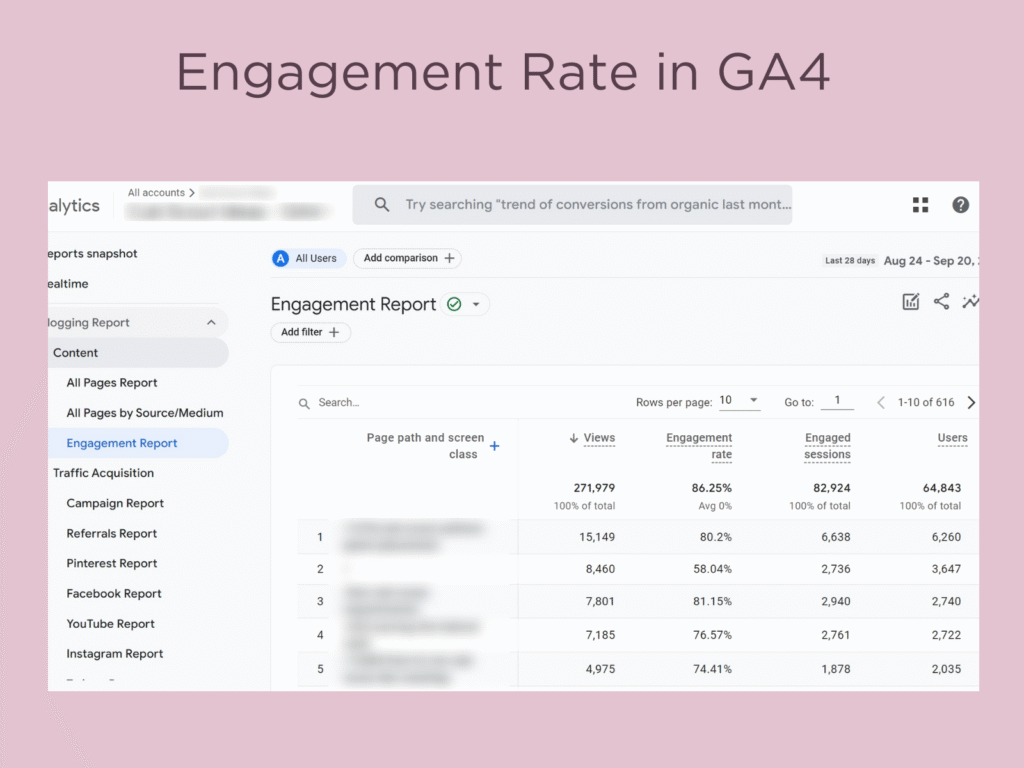Collapse the Blogging Report section

click(211, 323)
